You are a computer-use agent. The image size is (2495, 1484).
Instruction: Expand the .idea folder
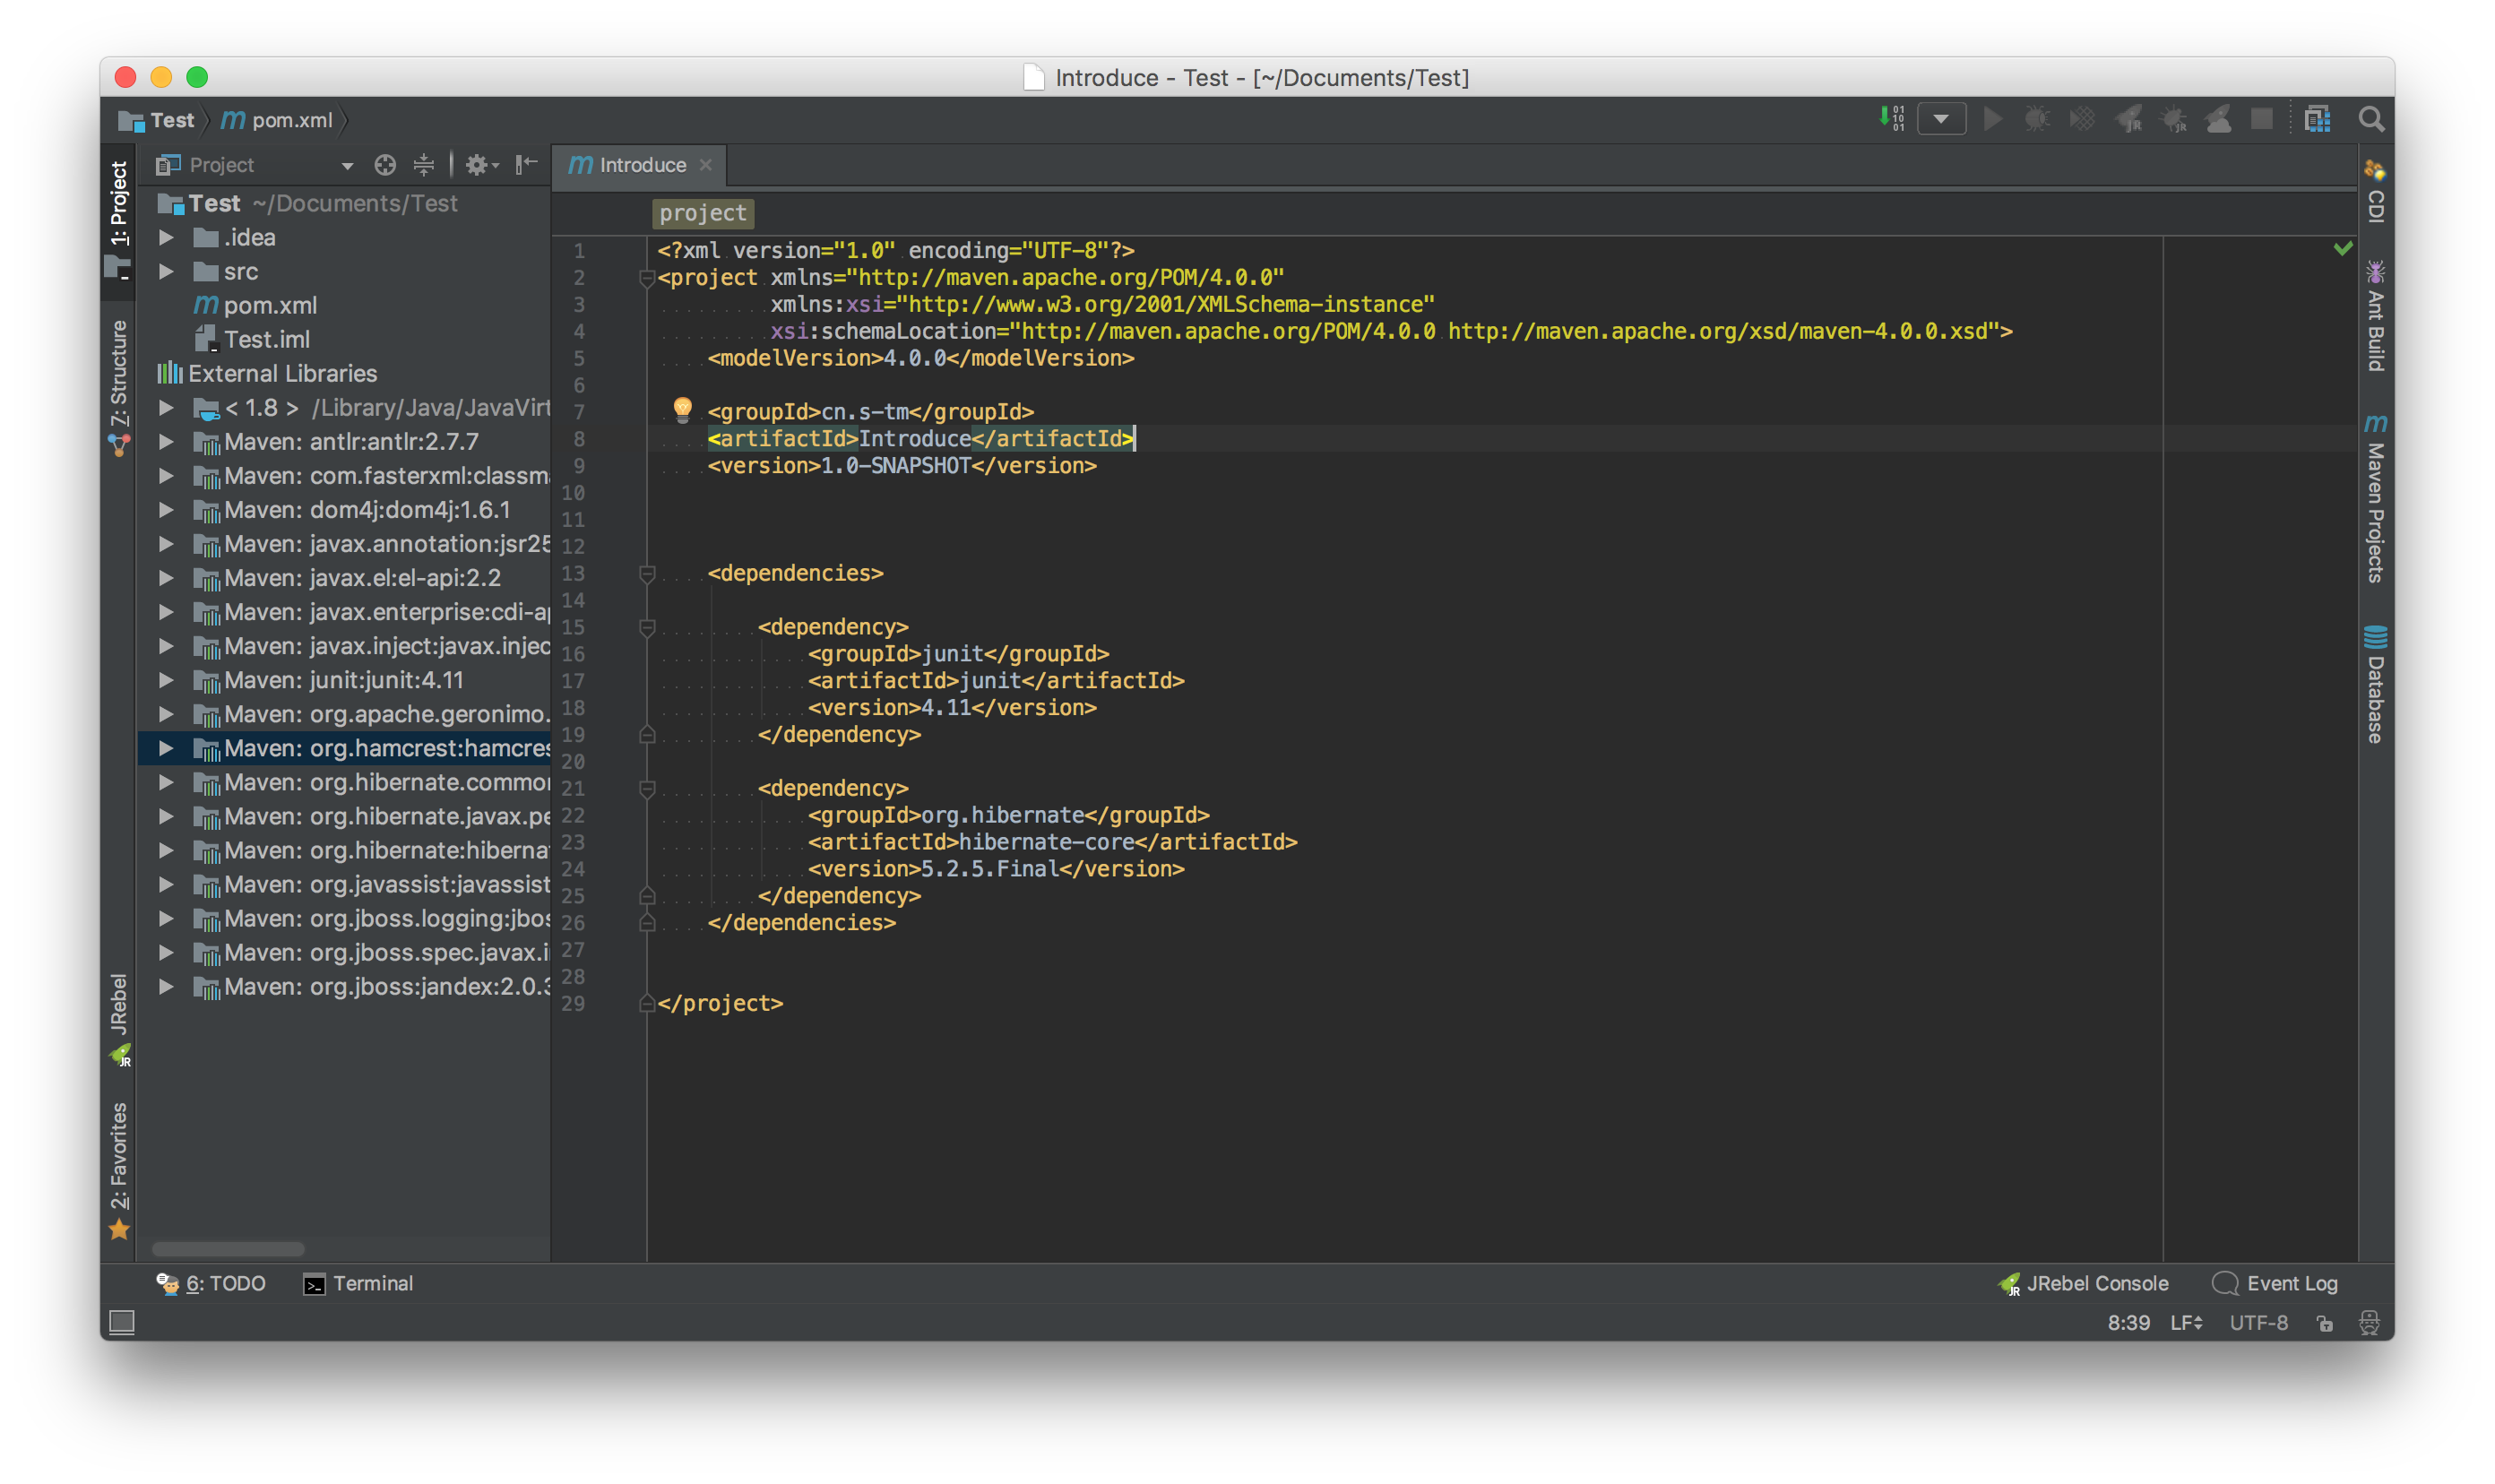tap(167, 238)
